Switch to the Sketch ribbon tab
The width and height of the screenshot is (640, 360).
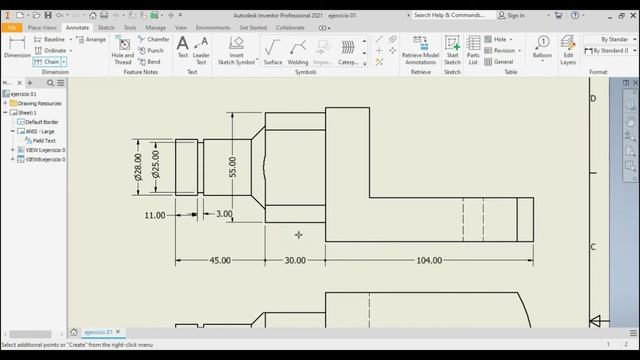[x=106, y=28]
